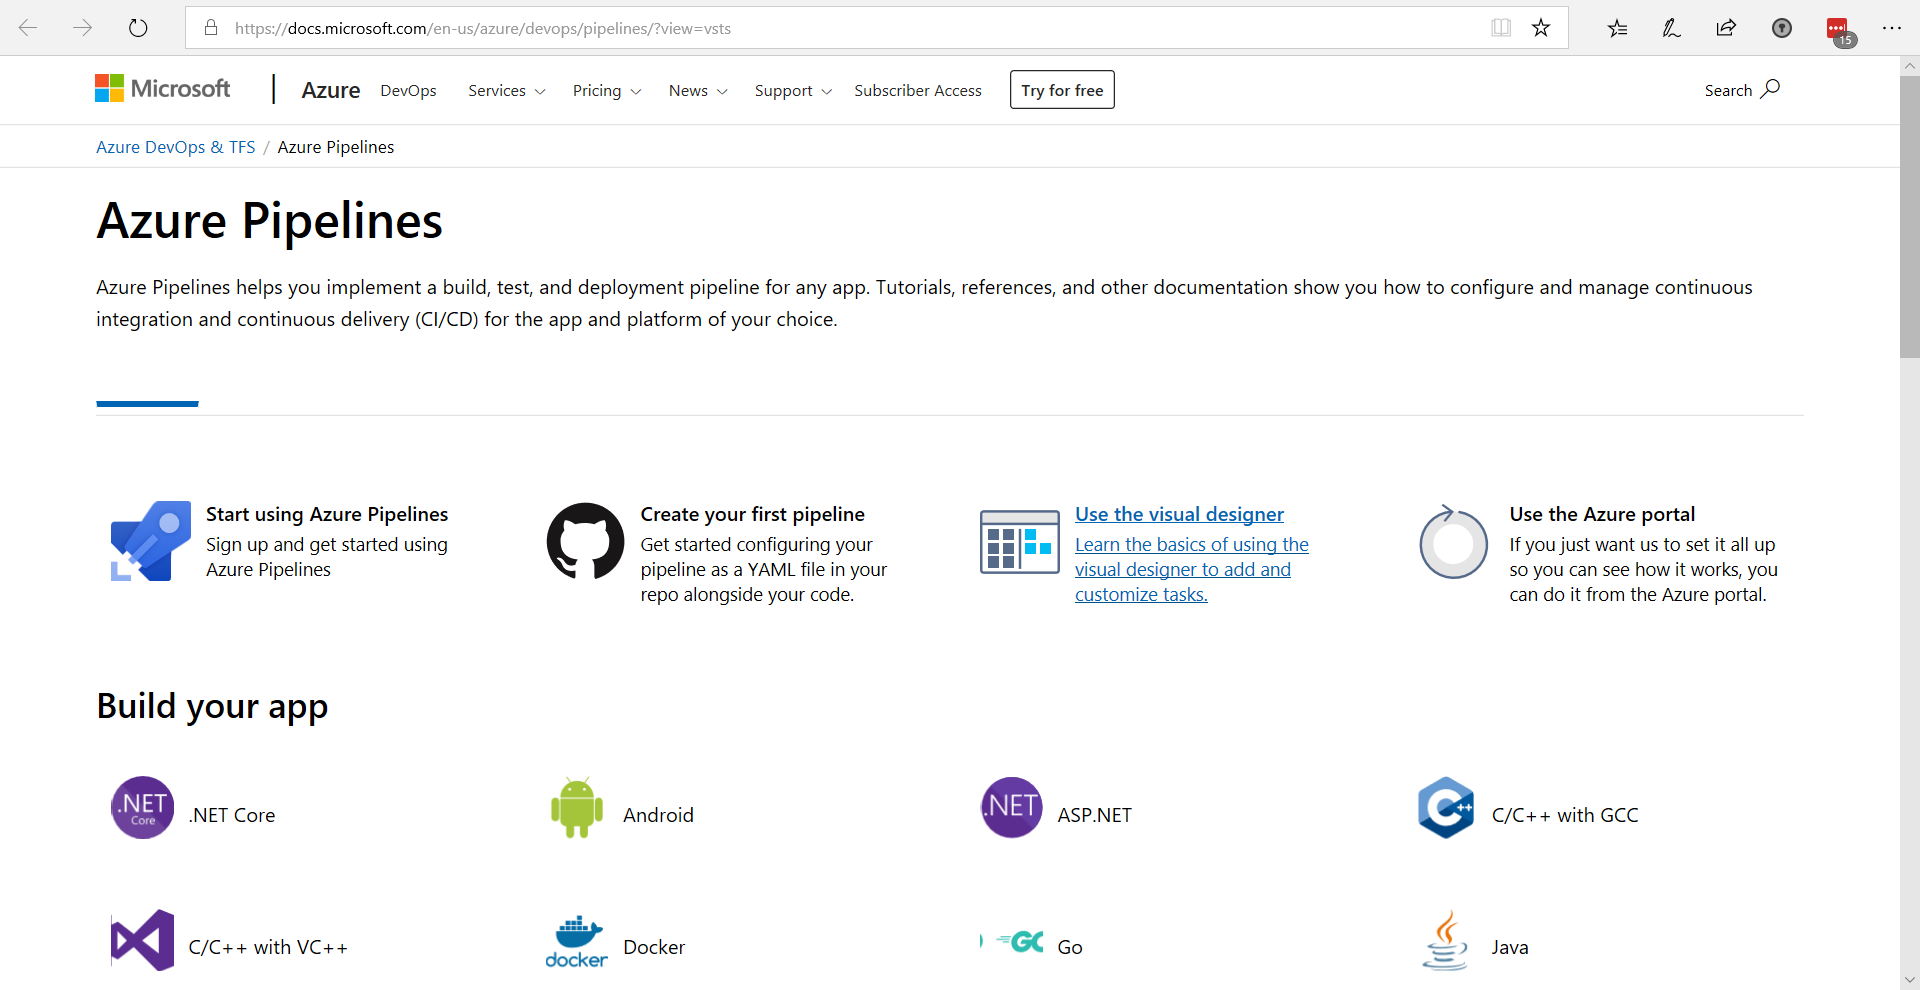The height and width of the screenshot is (990, 1920).
Task: Open the Favorites hub icon
Action: point(1617,28)
